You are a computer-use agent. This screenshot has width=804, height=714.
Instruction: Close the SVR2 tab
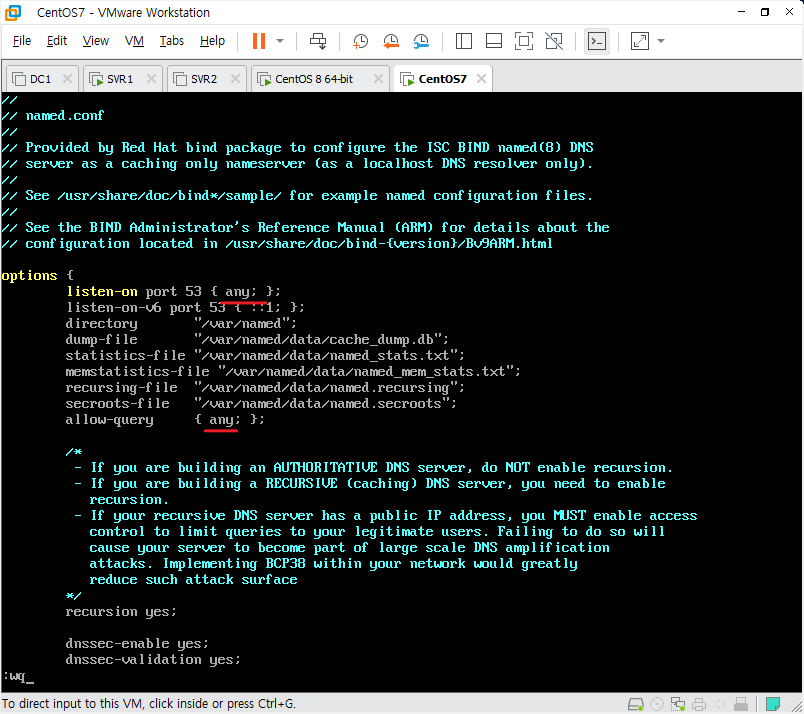point(235,78)
